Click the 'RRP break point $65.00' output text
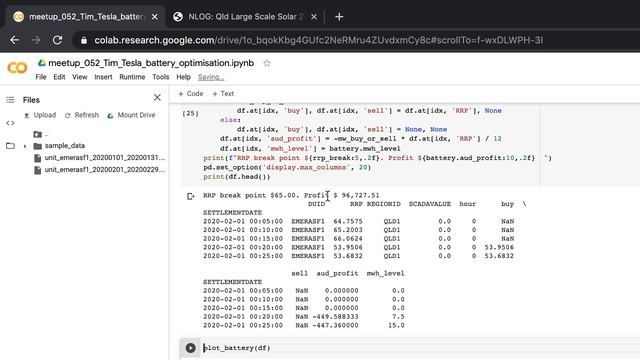The image size is (640, 360). [251, 195]
